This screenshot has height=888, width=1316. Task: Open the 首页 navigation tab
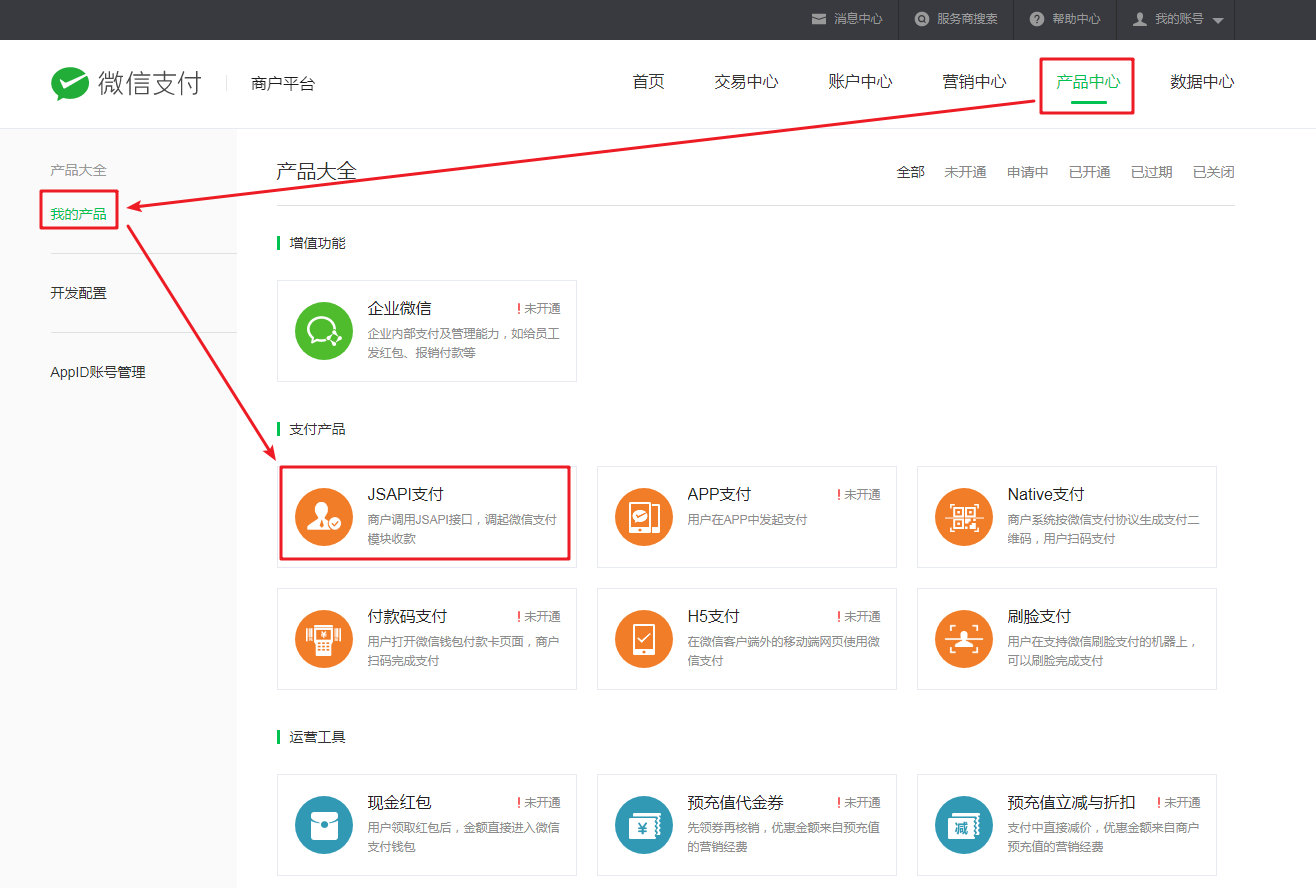(648, 82)
